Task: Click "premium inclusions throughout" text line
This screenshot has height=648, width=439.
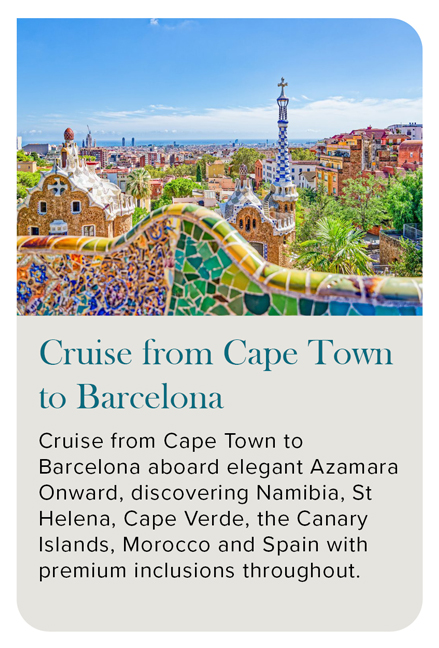Action: point(200,572)
